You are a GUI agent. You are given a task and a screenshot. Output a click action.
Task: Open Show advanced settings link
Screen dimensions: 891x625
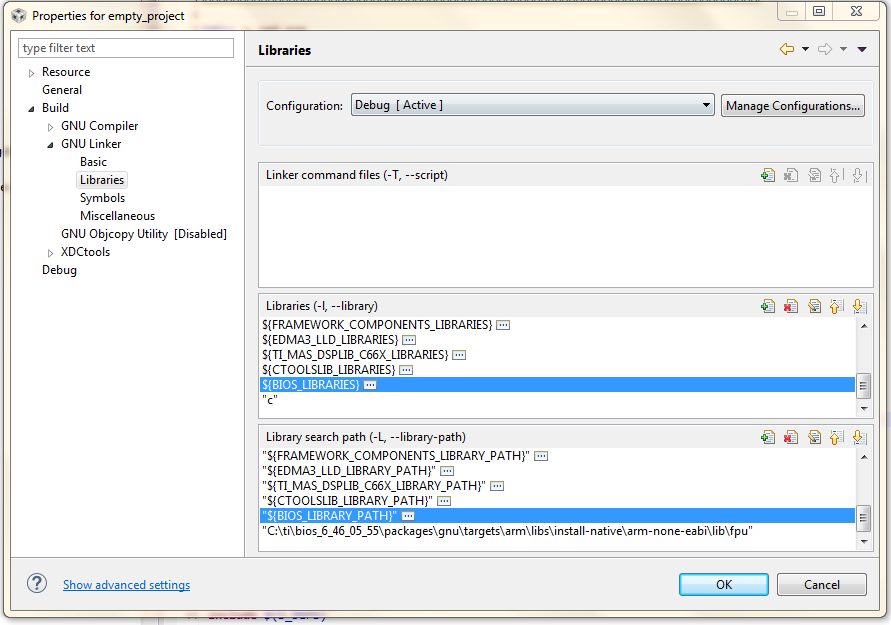click(x=127, y=585)
